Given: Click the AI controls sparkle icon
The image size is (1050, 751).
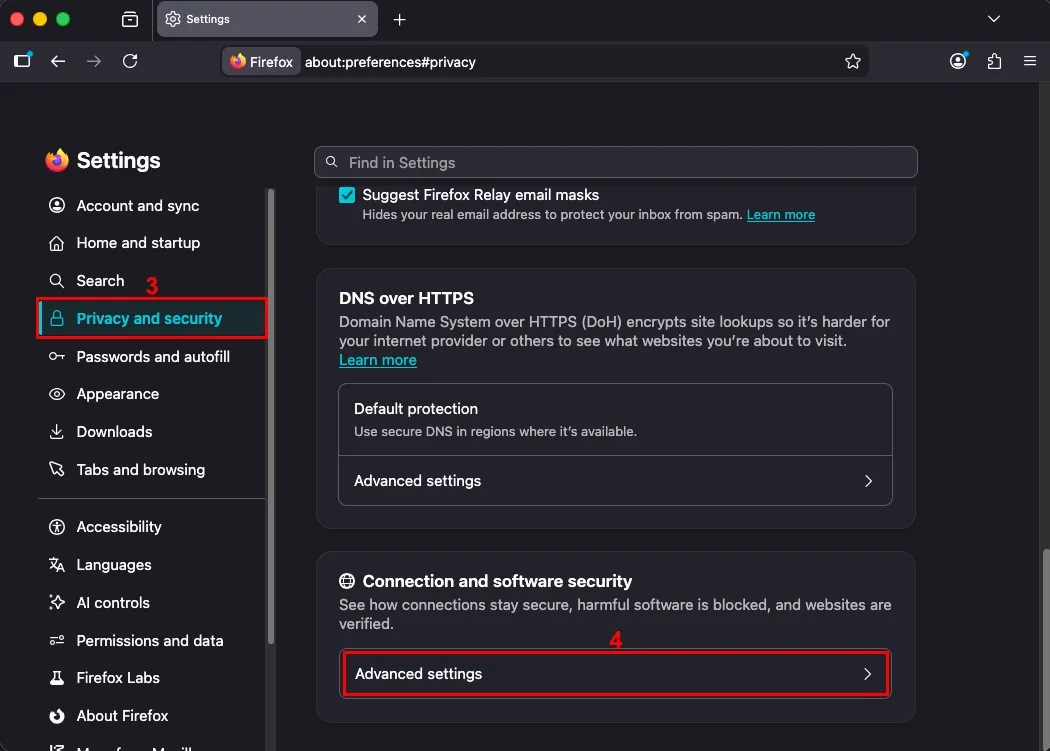Looking at the screenshot, I should point(57,602).
